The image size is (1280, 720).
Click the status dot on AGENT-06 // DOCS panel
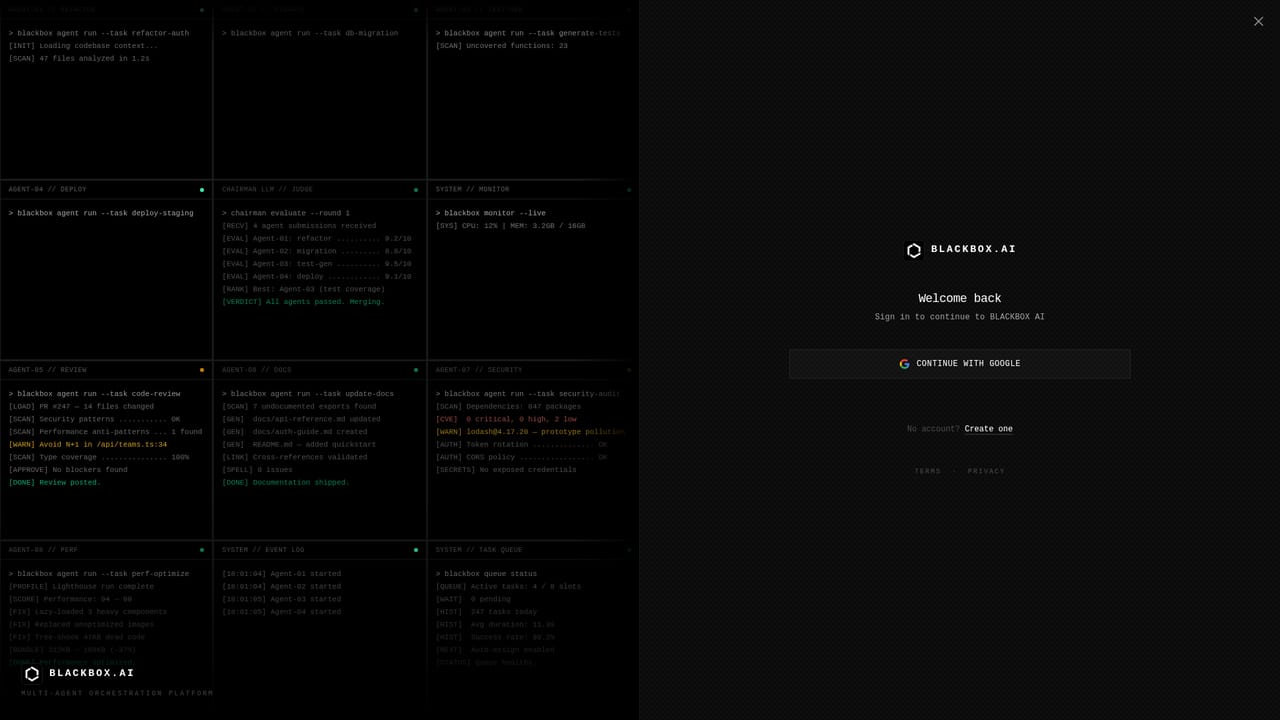pos(416,370)
